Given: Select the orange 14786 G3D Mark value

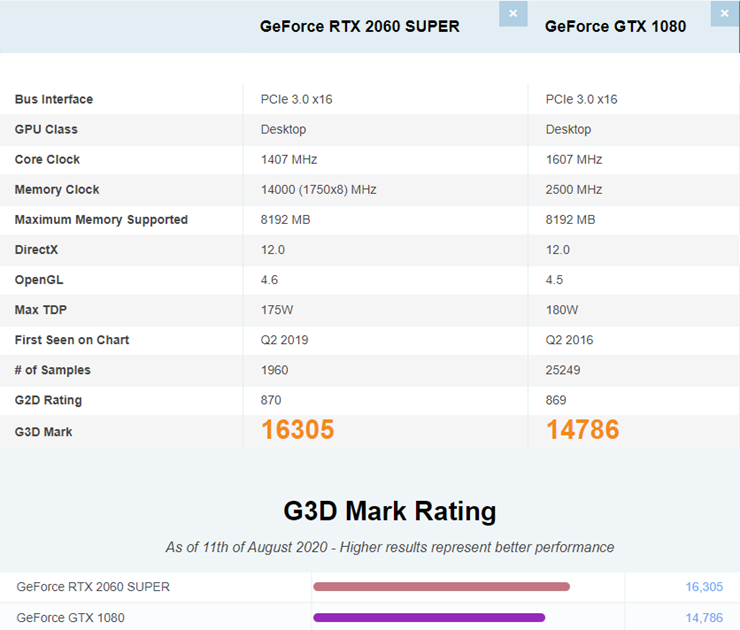Looking at the screenshot, I should 582,429.
